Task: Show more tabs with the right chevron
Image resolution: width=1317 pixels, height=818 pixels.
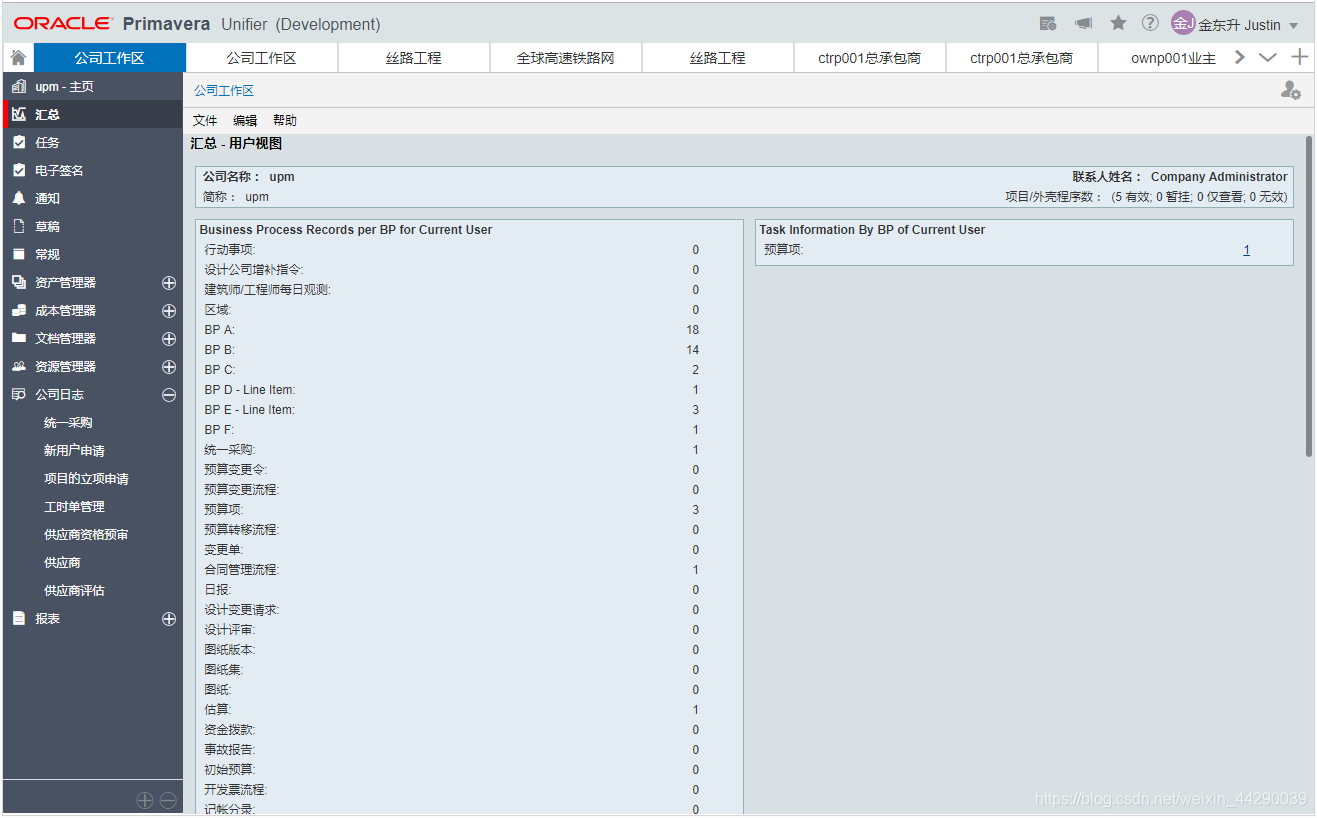Action: pyautogui.click(x=1240, y=57)
